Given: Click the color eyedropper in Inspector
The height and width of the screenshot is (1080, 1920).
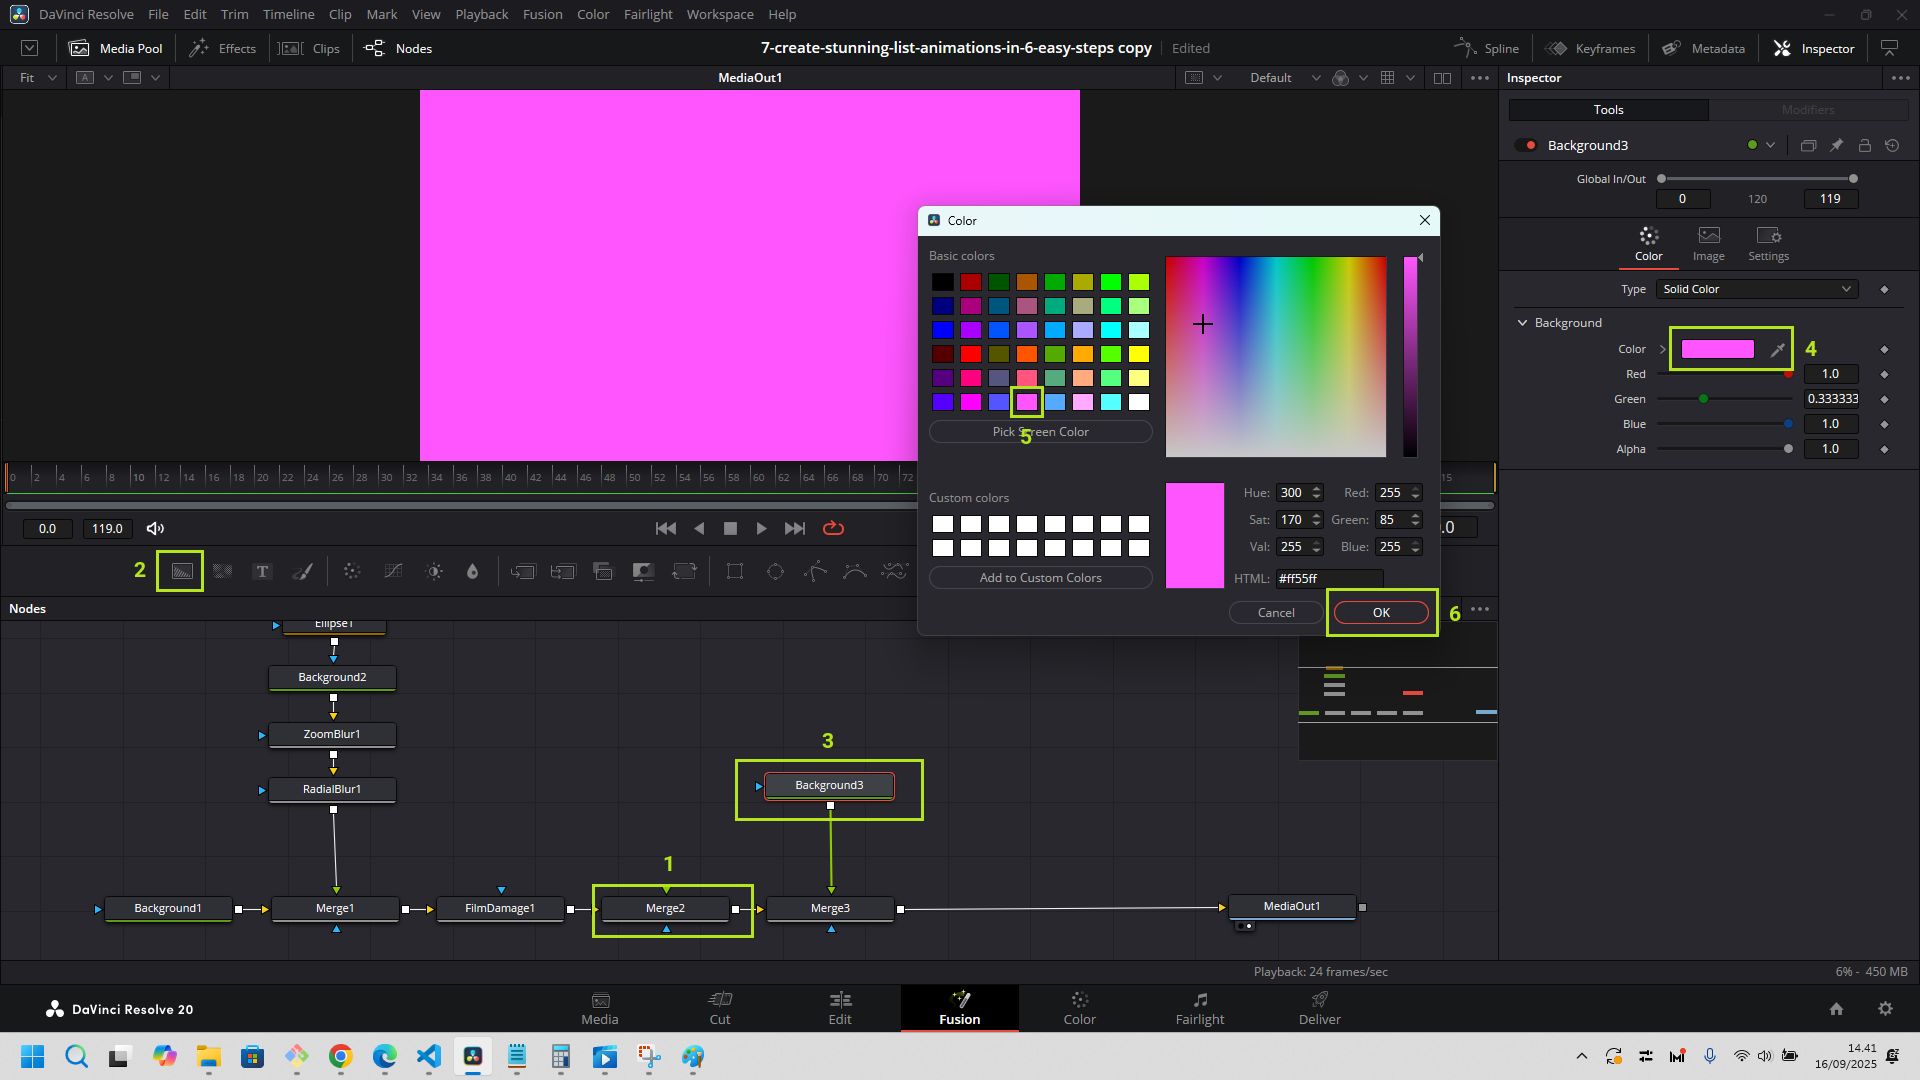Looking at the screenshot, I should click(1777, 349).
